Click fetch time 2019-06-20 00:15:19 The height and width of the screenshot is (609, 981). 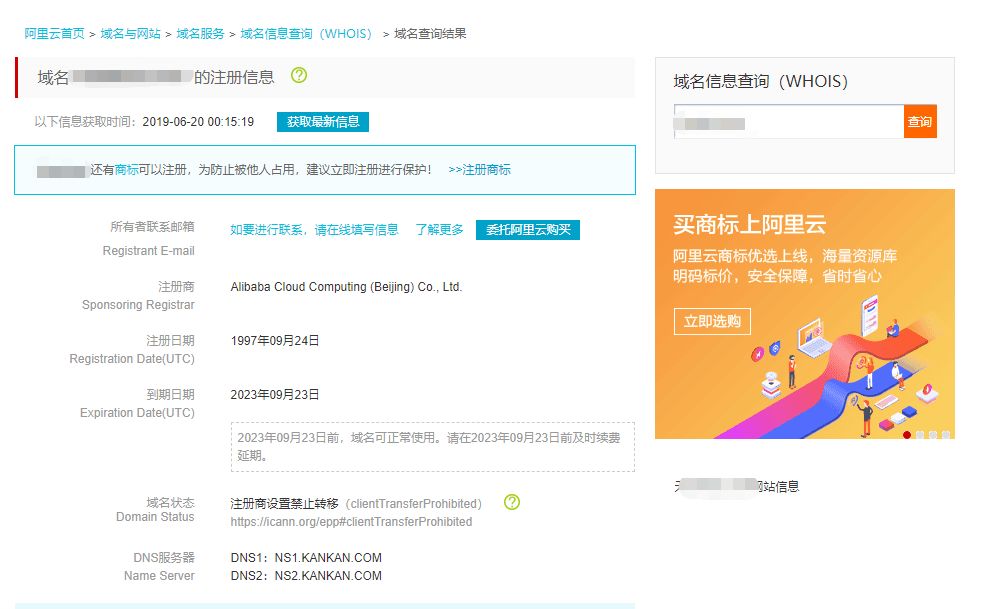[198, 121]
